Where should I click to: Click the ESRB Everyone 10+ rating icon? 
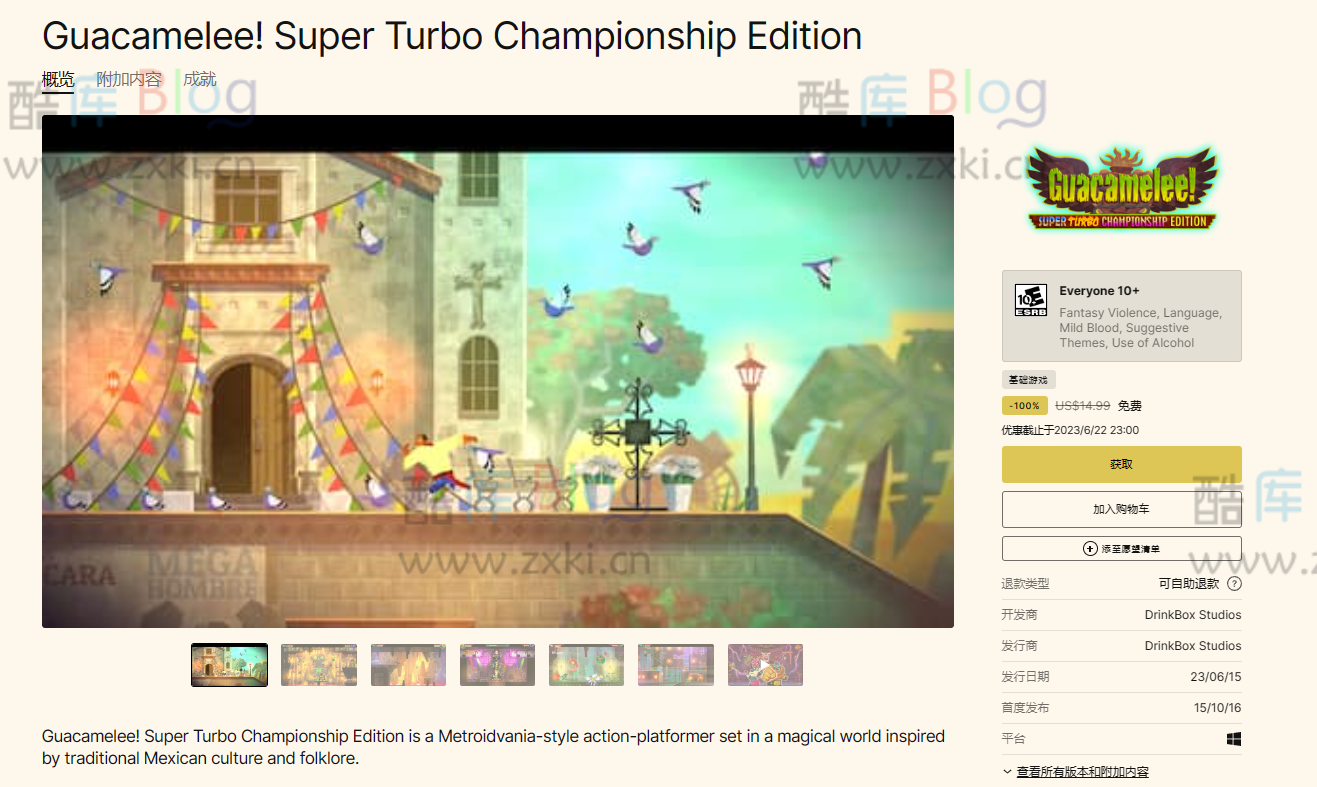point(1031,300)
